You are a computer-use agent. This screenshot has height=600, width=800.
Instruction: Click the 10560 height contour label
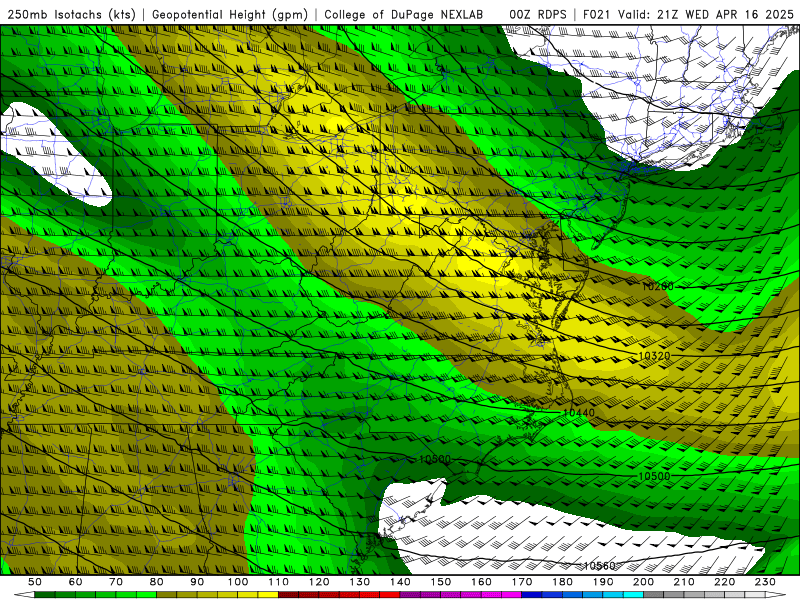pyautogui.click(x=599, y=566)
